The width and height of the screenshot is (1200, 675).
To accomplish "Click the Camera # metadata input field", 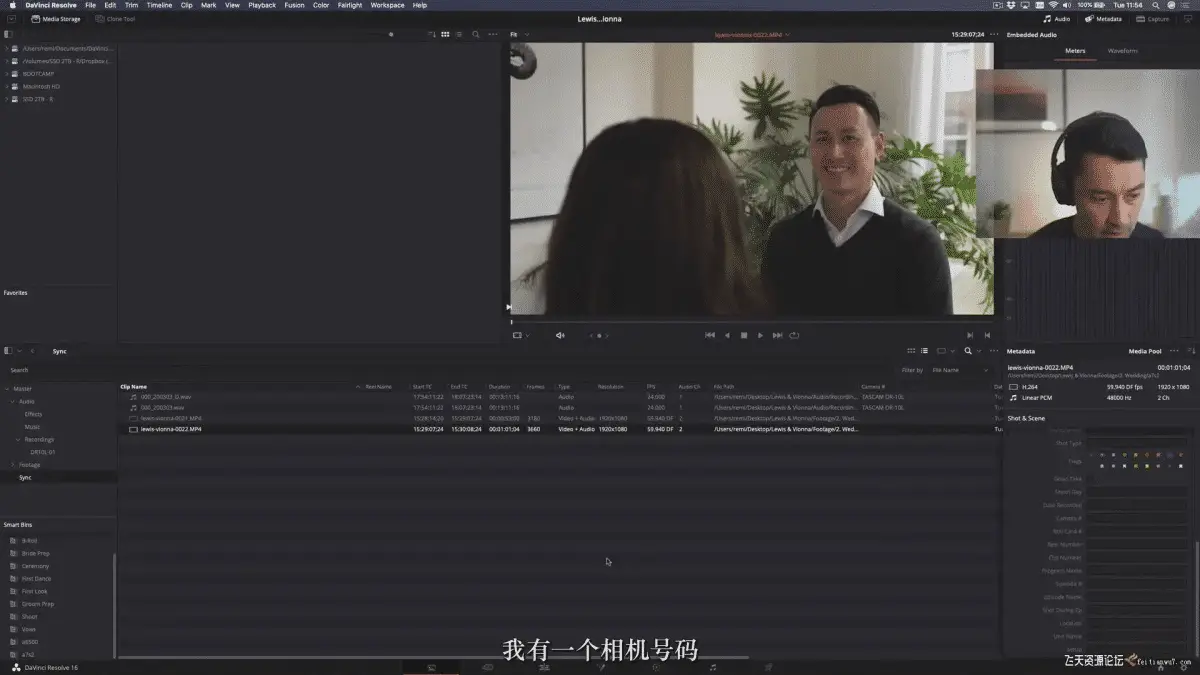I will coord(1138,518).
